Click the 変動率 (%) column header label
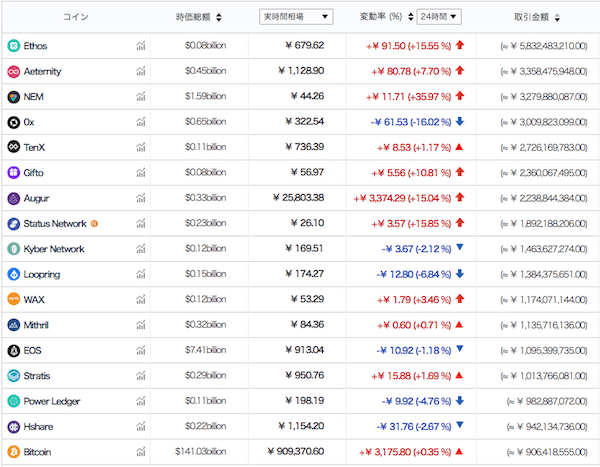The height and width of the screenshot is (467, 600). (381, 16)
